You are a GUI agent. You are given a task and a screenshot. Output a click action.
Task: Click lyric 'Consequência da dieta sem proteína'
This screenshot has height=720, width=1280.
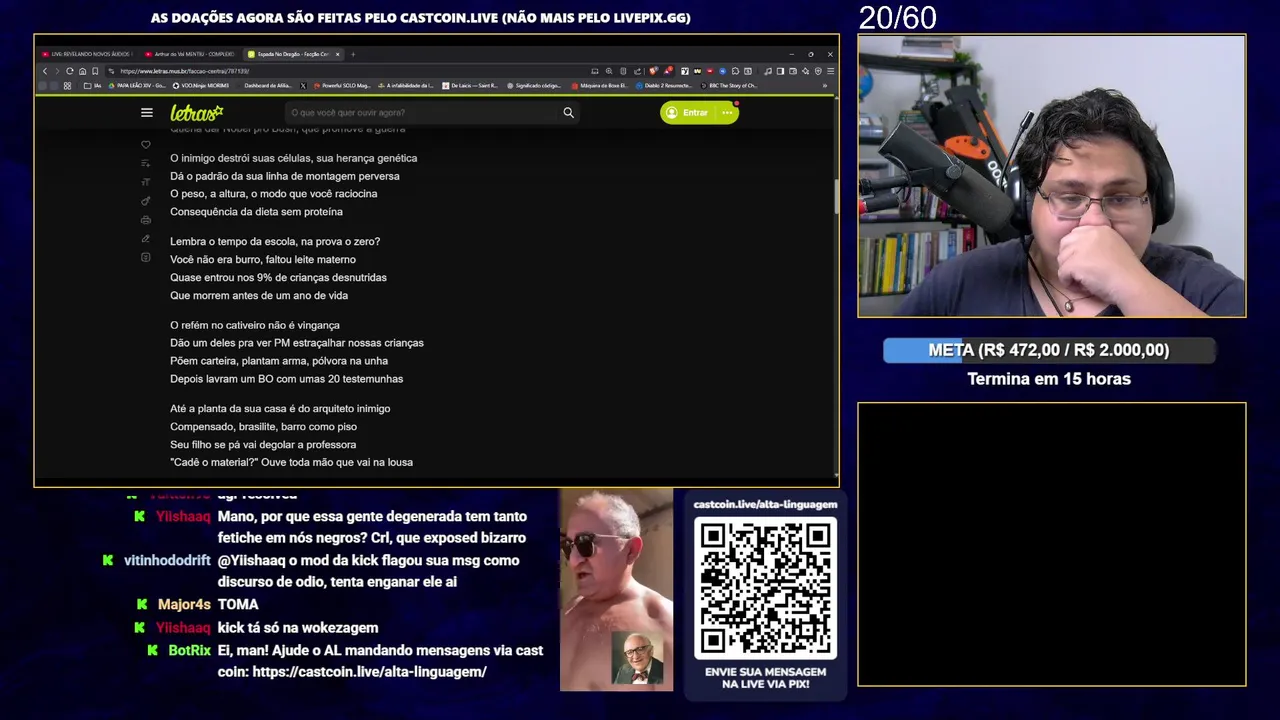[256, 212]
